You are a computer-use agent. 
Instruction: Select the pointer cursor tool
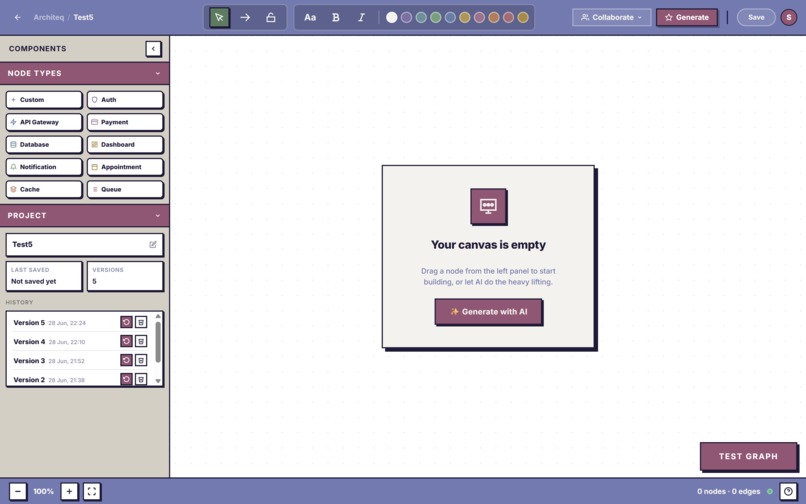219,17
